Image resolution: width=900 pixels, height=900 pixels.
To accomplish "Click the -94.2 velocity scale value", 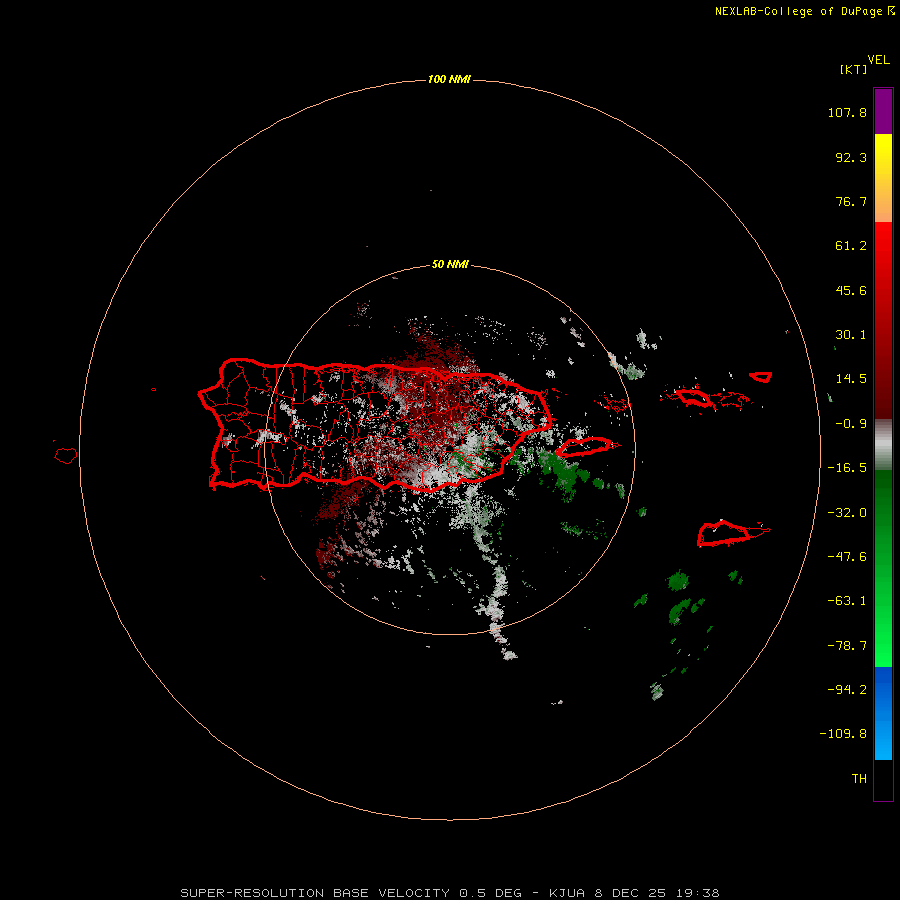I will 847,690.
